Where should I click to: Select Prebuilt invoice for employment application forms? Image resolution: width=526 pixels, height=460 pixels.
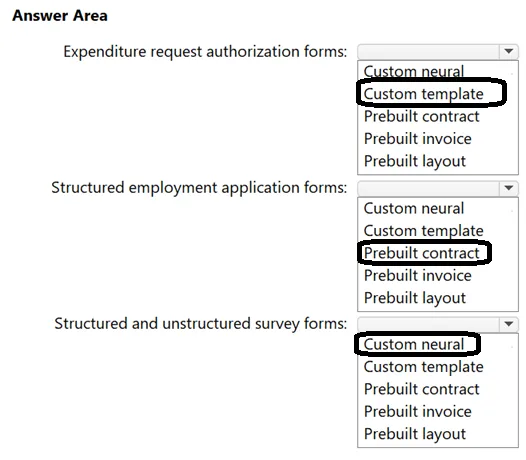pos(418,275)
